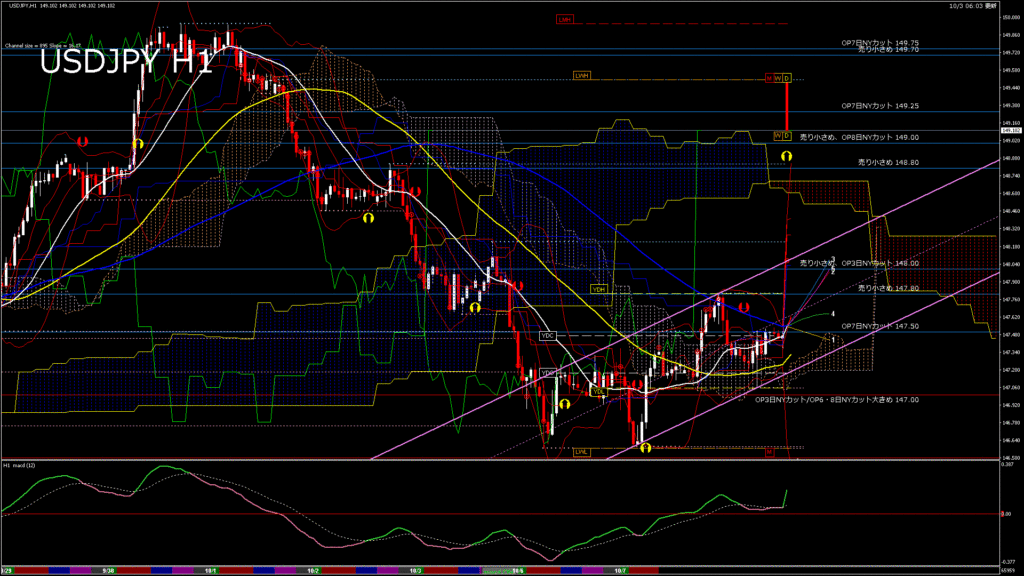The image size is (1024, 576).
Task: Click the 売り小さめ 148.80 annotation
Action: pyautogui.click(x=888, y=161)
